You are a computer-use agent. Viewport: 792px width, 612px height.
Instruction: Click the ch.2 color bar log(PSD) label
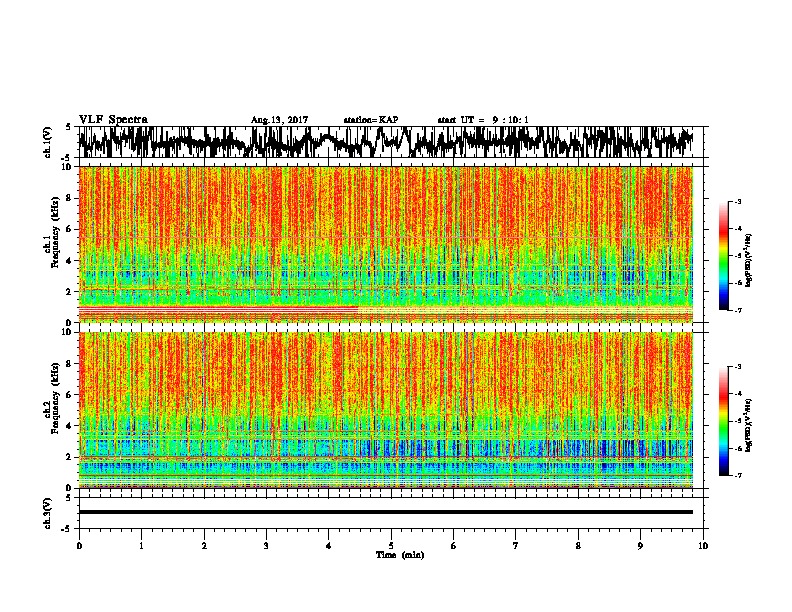click(748, 426)
